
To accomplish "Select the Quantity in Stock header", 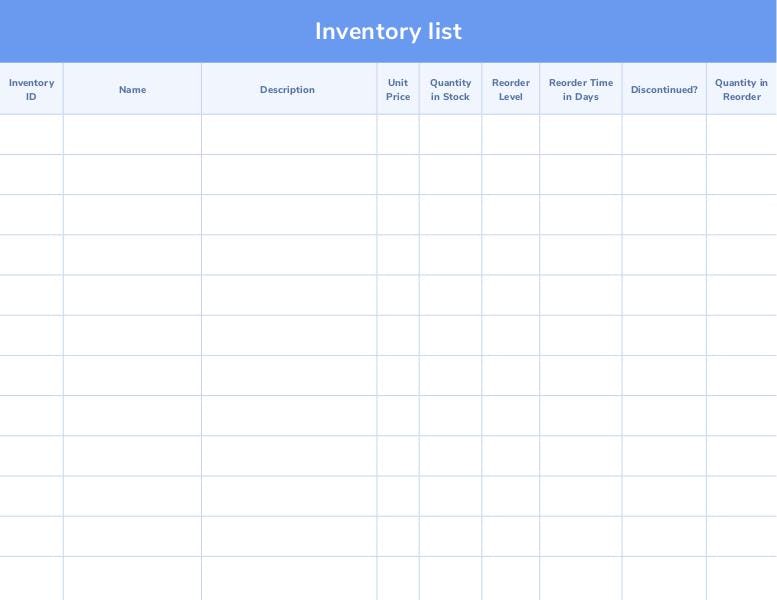I will [450, 90].
